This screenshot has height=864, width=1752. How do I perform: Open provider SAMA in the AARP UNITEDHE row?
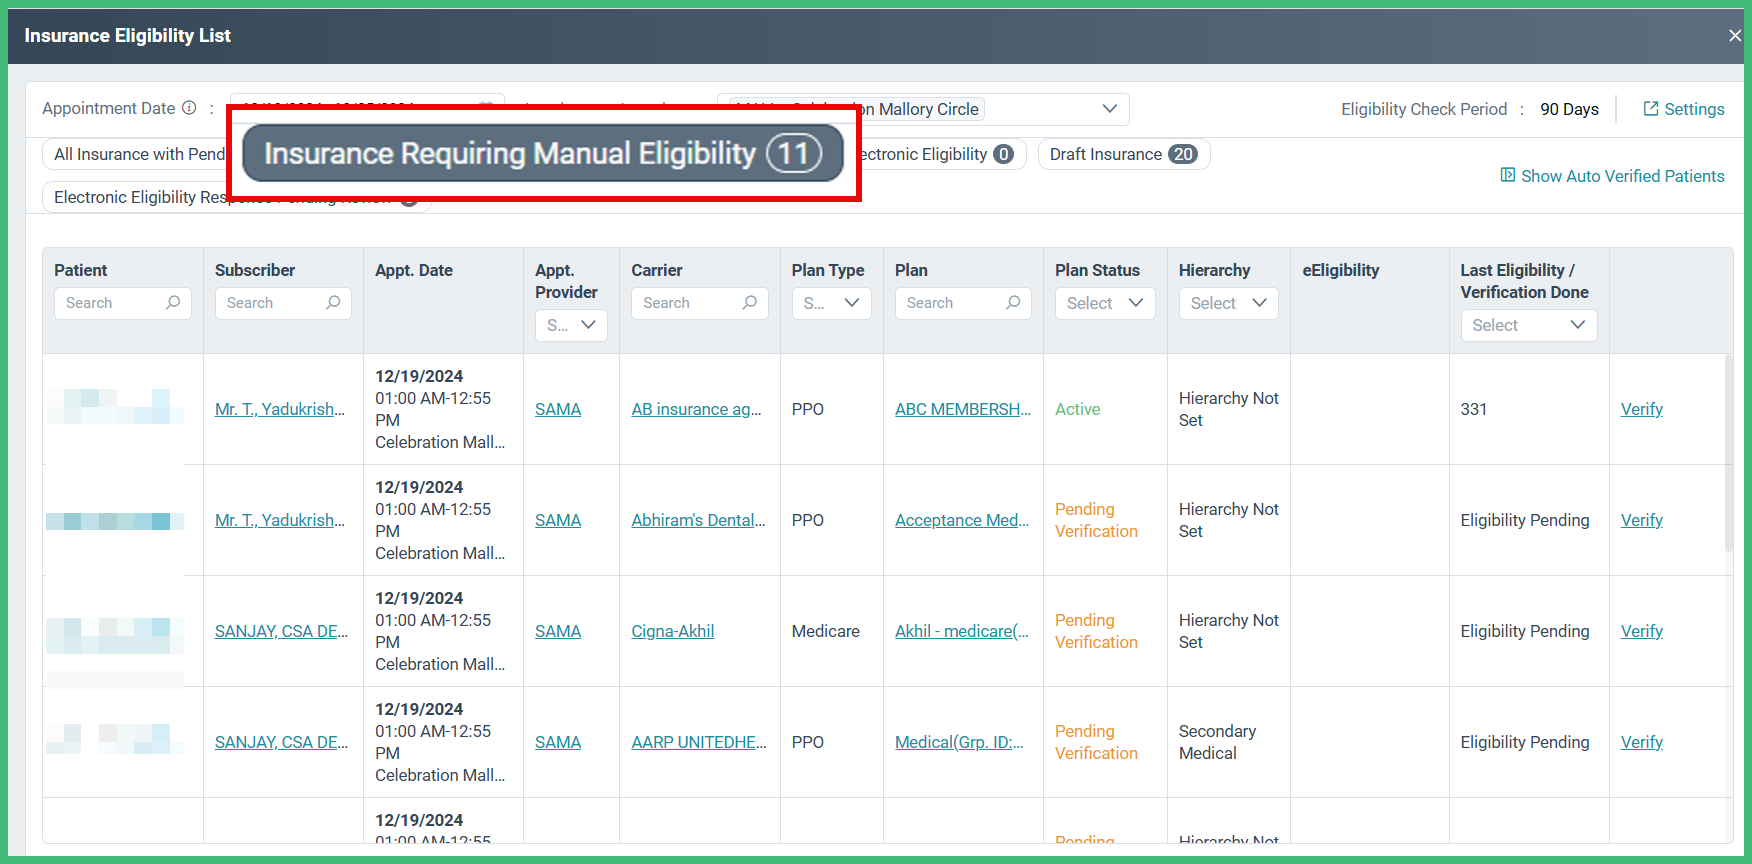click(x=558, y=742)
